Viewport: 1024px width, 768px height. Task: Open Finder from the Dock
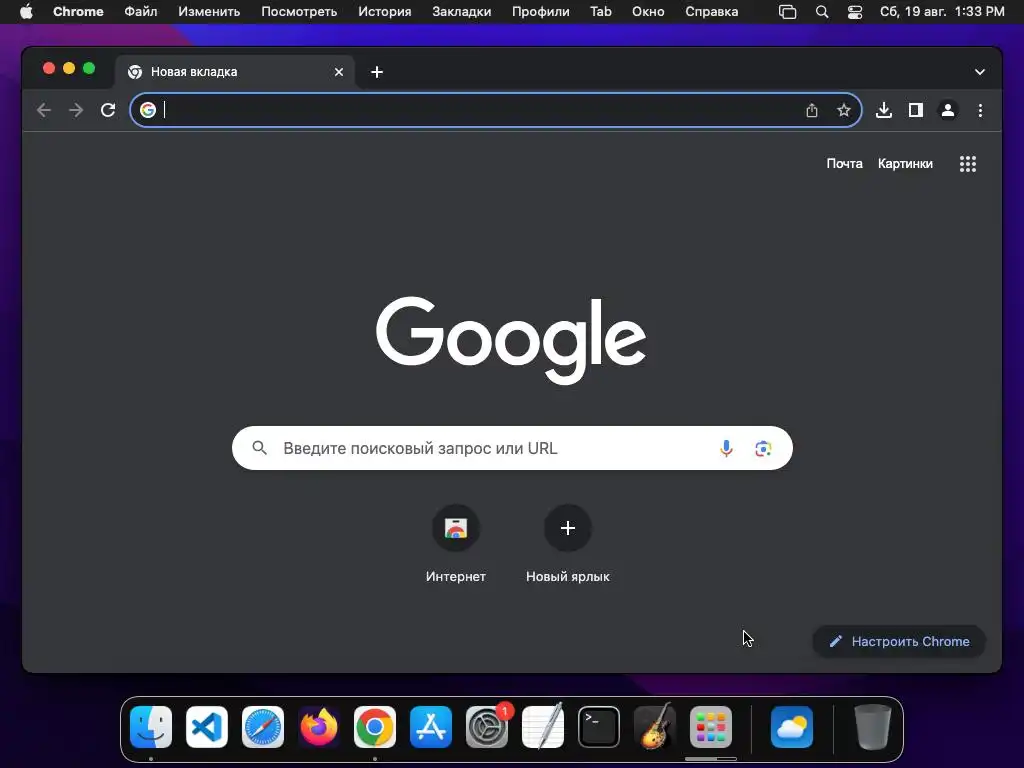coord(151,727)
